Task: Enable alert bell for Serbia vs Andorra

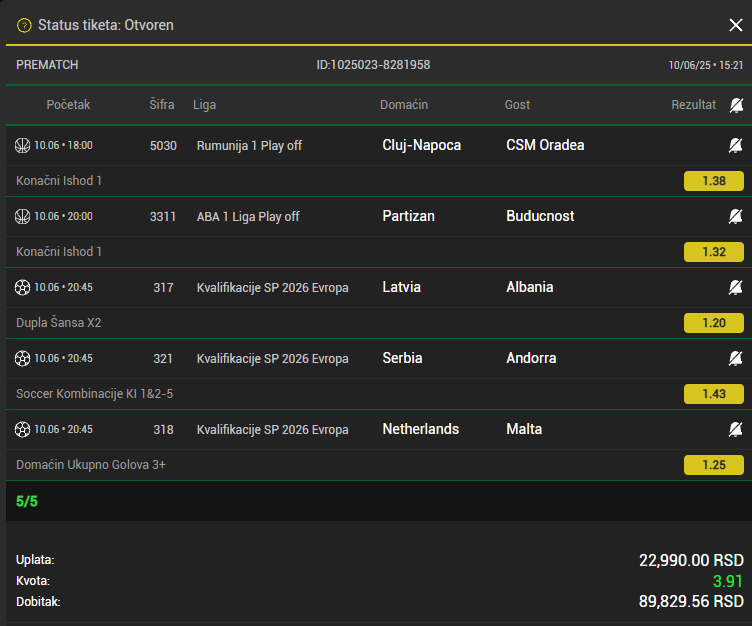Action: click(x=735, y=358)
